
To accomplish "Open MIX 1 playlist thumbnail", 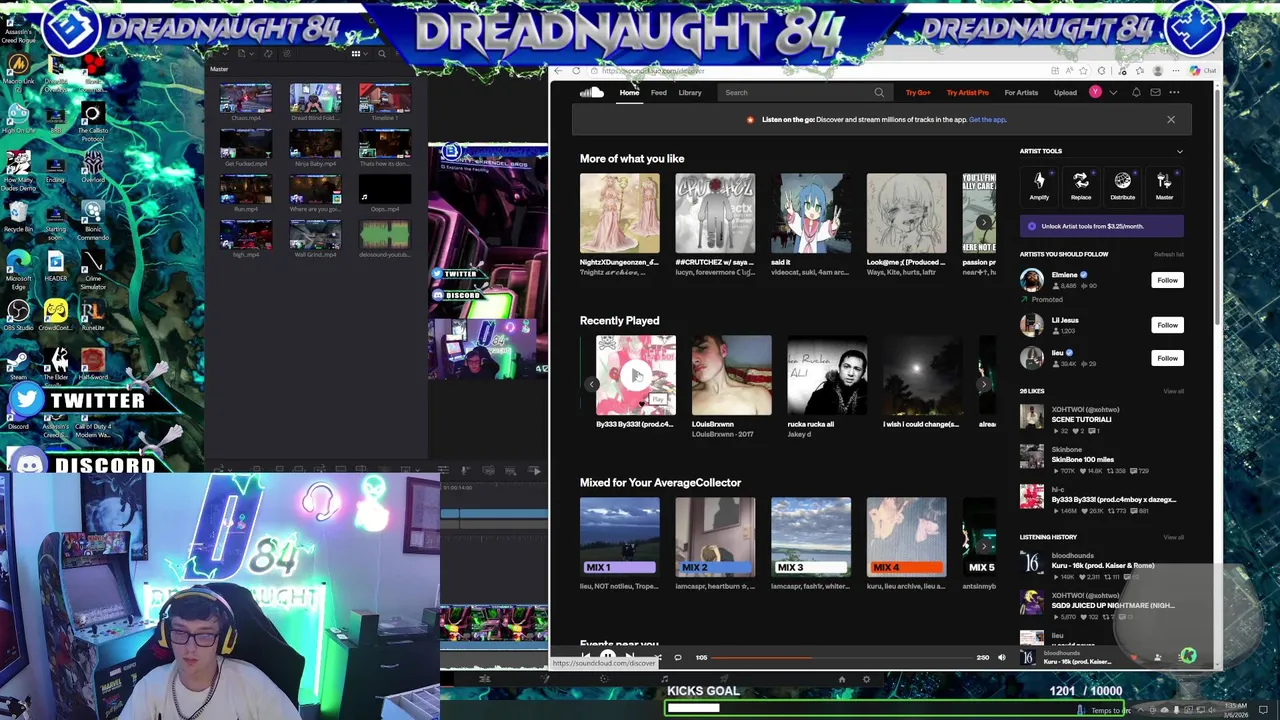I will pos(619,537).
